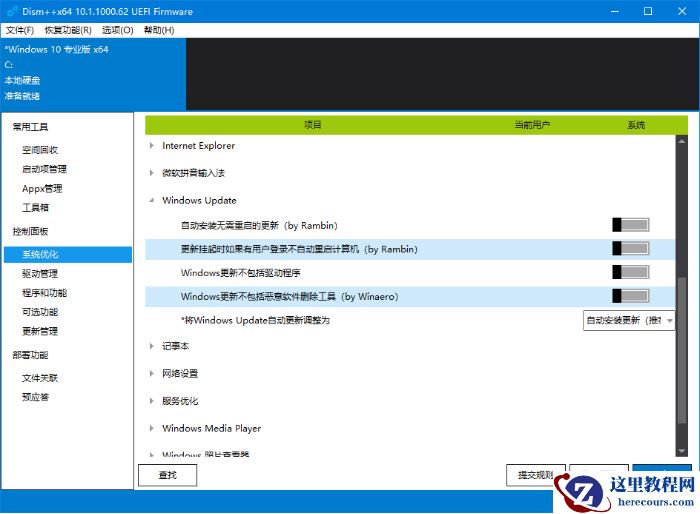Open 可选功能 in the sidebar
Screen dimensions: 700x514
[40, 312]
